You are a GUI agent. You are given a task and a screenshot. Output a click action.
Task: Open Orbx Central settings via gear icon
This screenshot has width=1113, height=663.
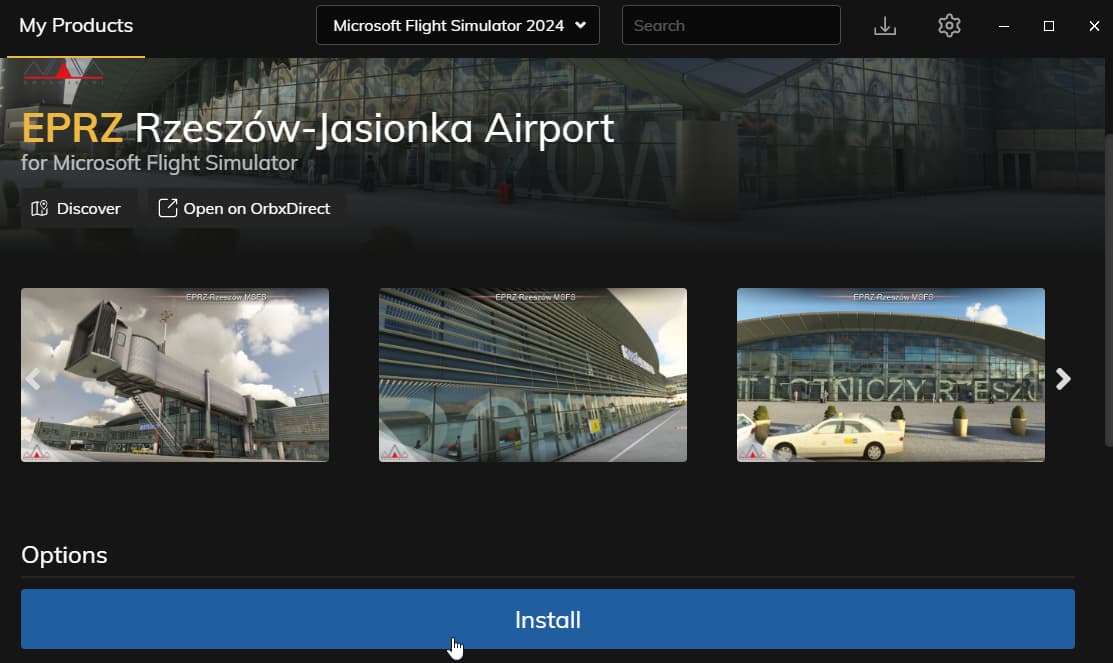(x=948, y=25)
